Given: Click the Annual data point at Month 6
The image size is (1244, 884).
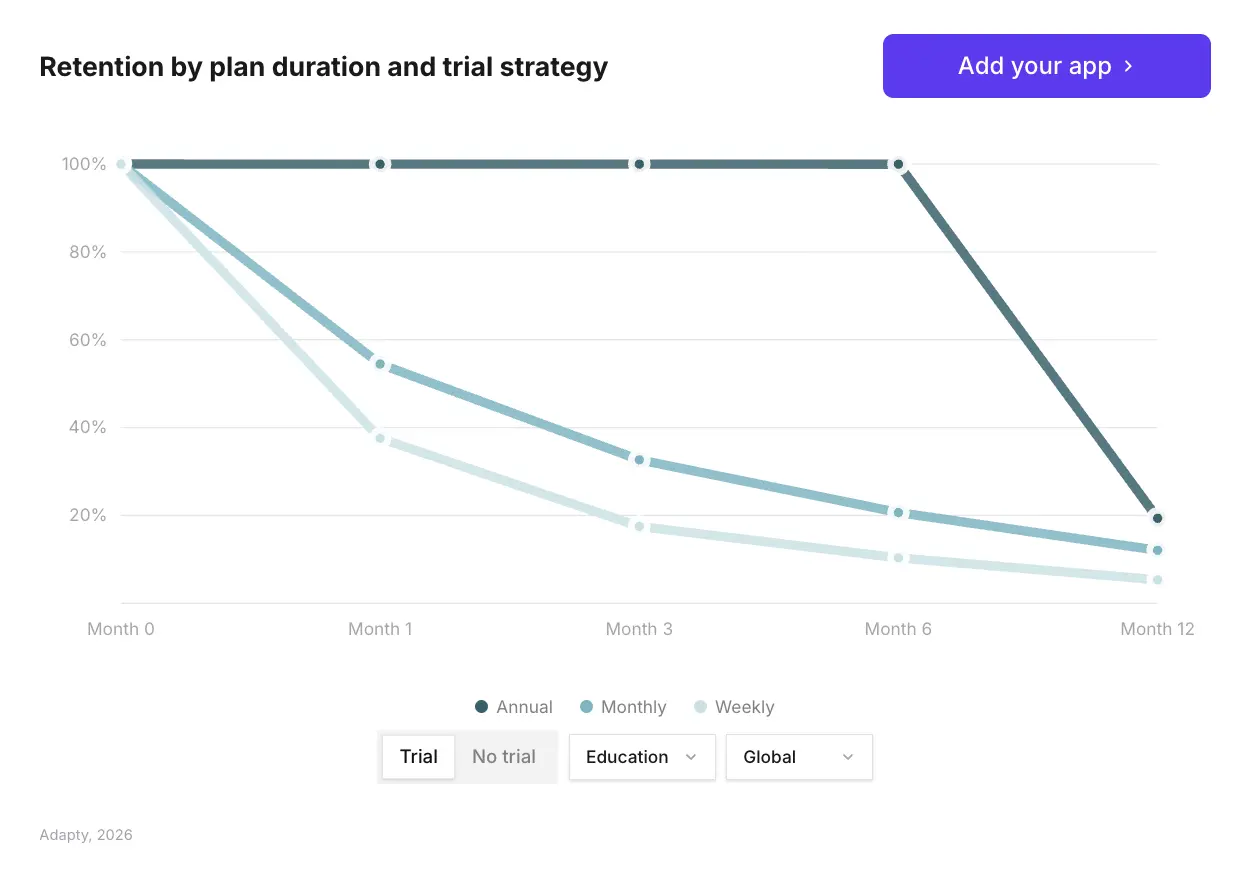Looking at the screenshot, I should point(898,164).
